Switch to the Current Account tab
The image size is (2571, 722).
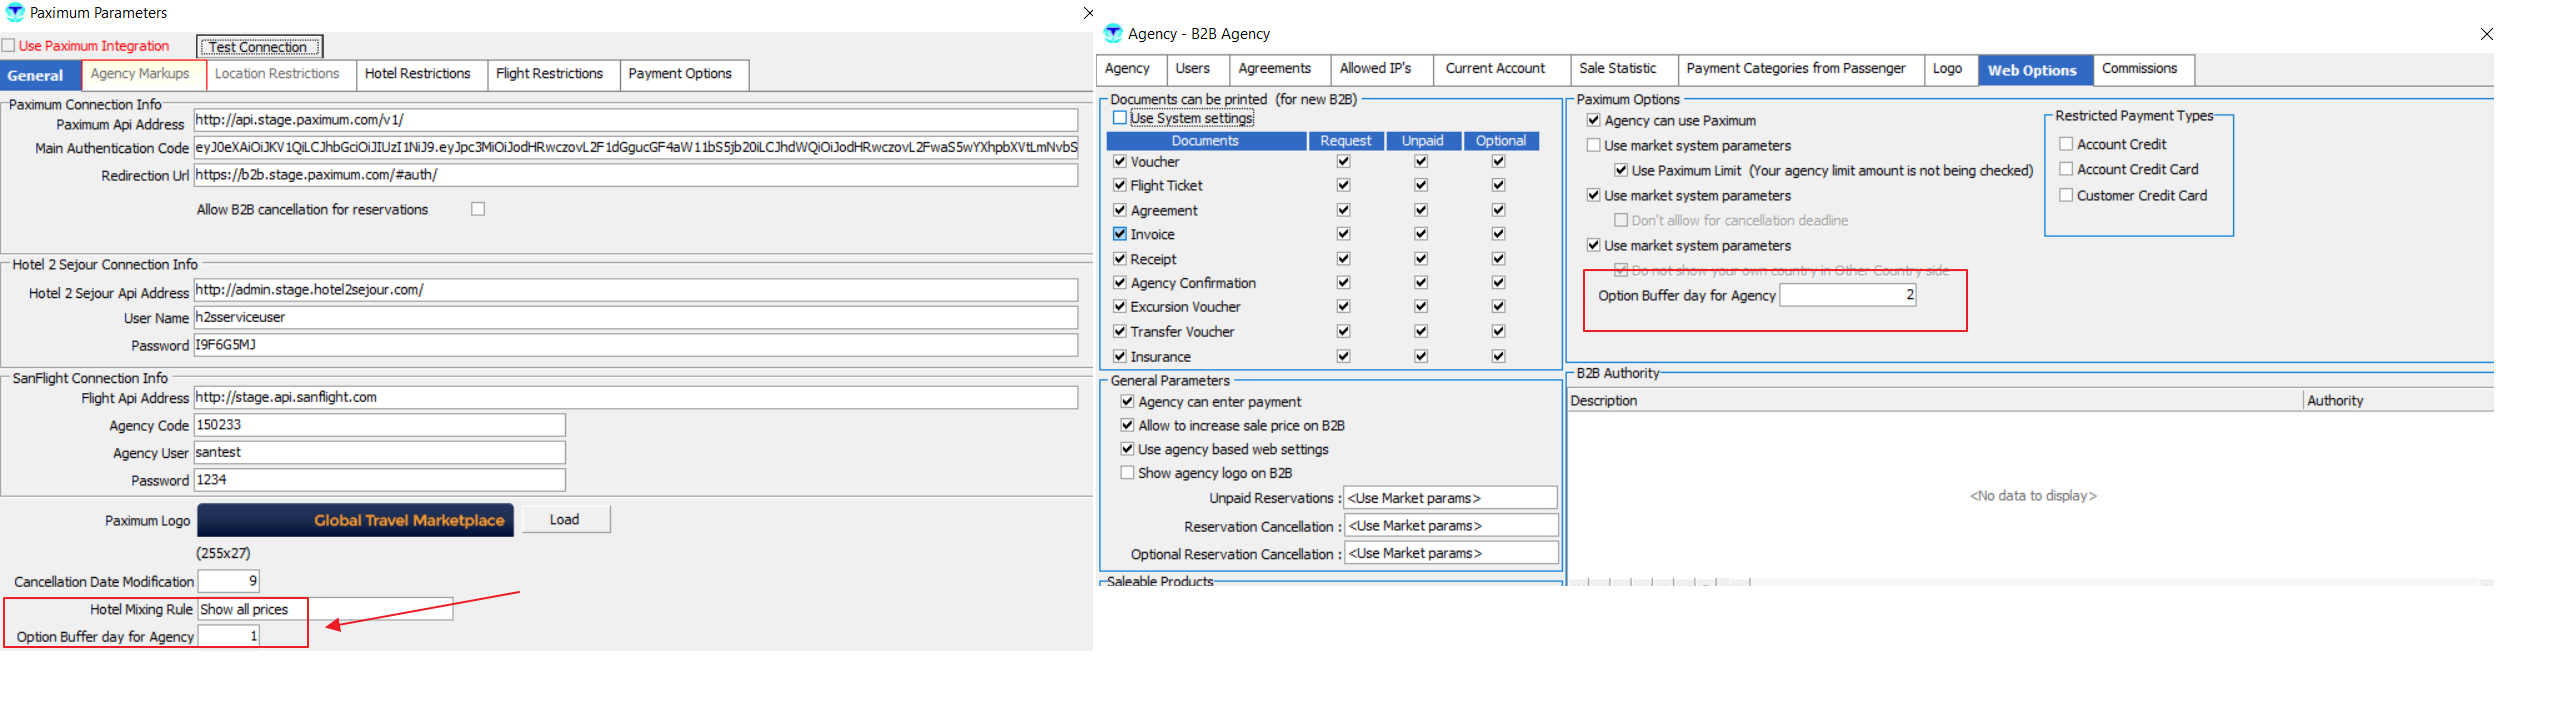pyautogui.click(x=1494, y=69)
